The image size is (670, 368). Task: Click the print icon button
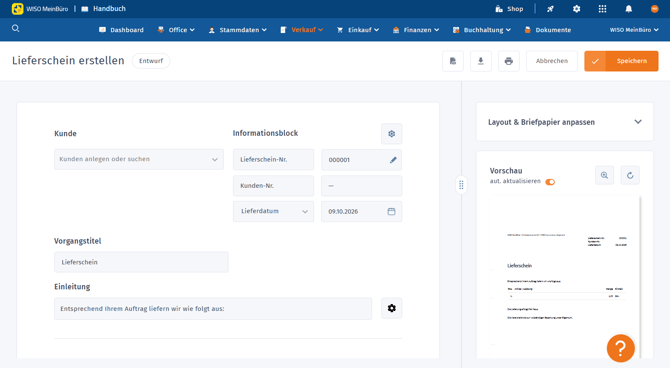(x=508, y=61)
